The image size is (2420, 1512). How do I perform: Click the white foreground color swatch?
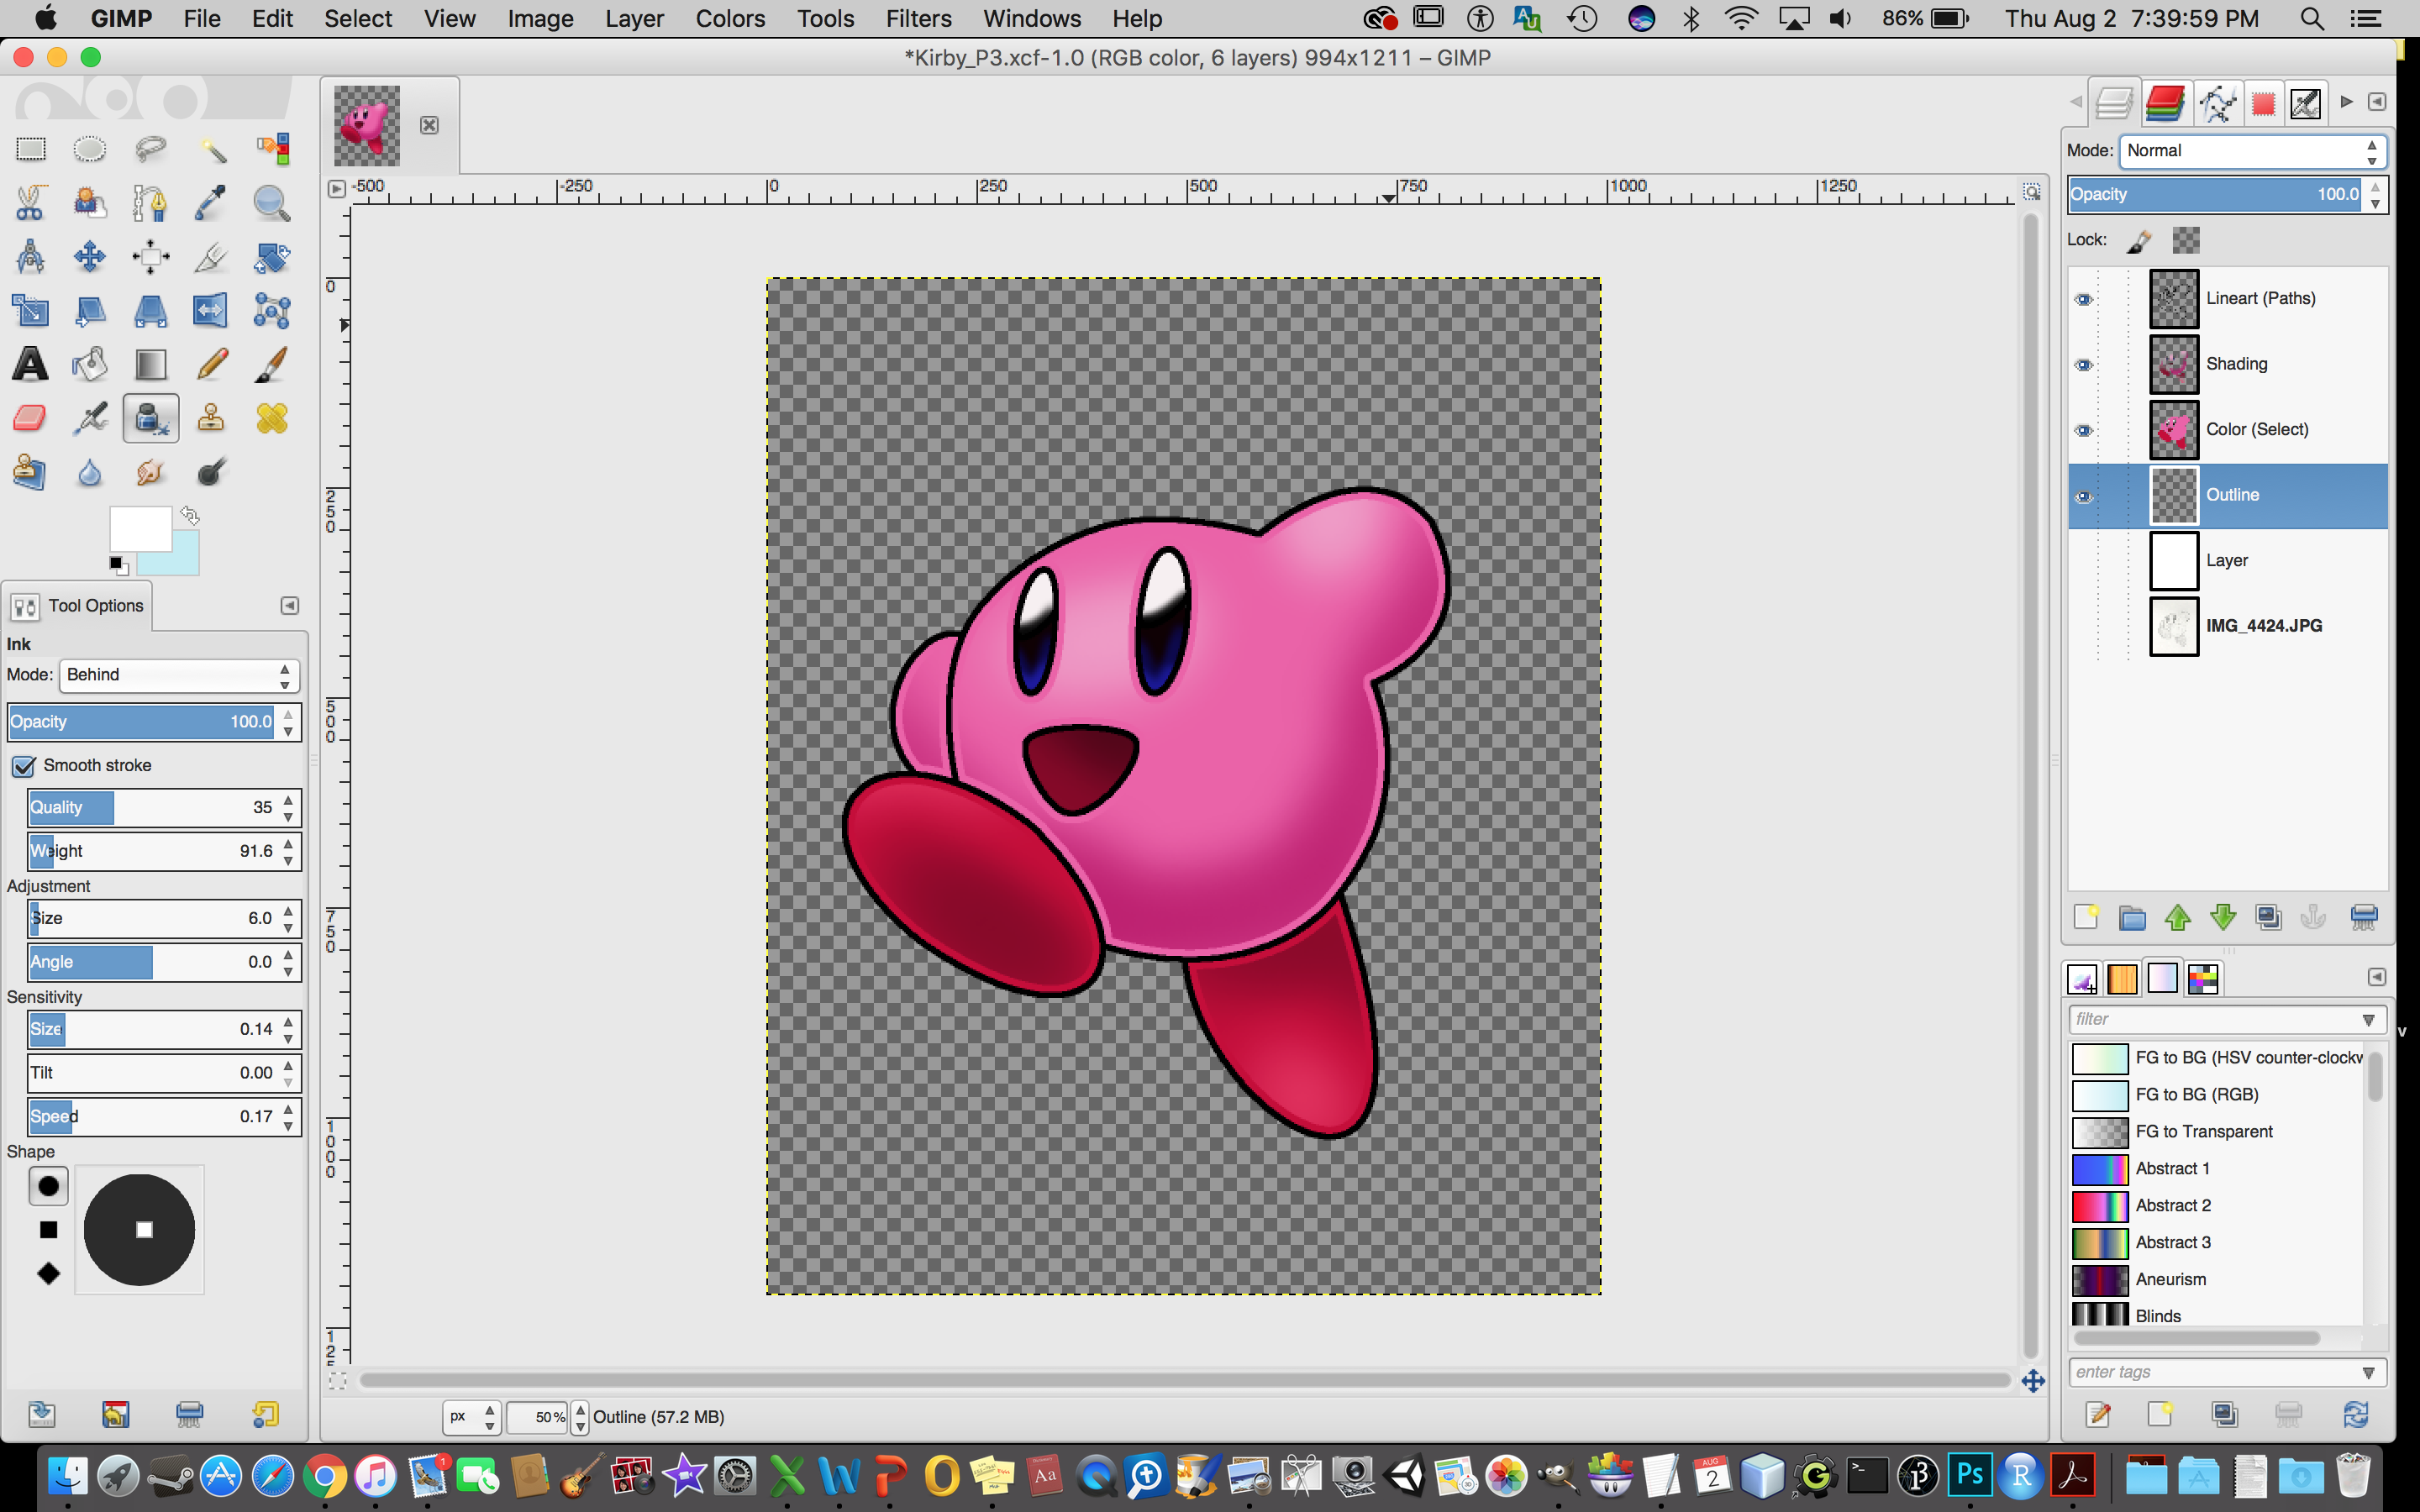[140, 528]
